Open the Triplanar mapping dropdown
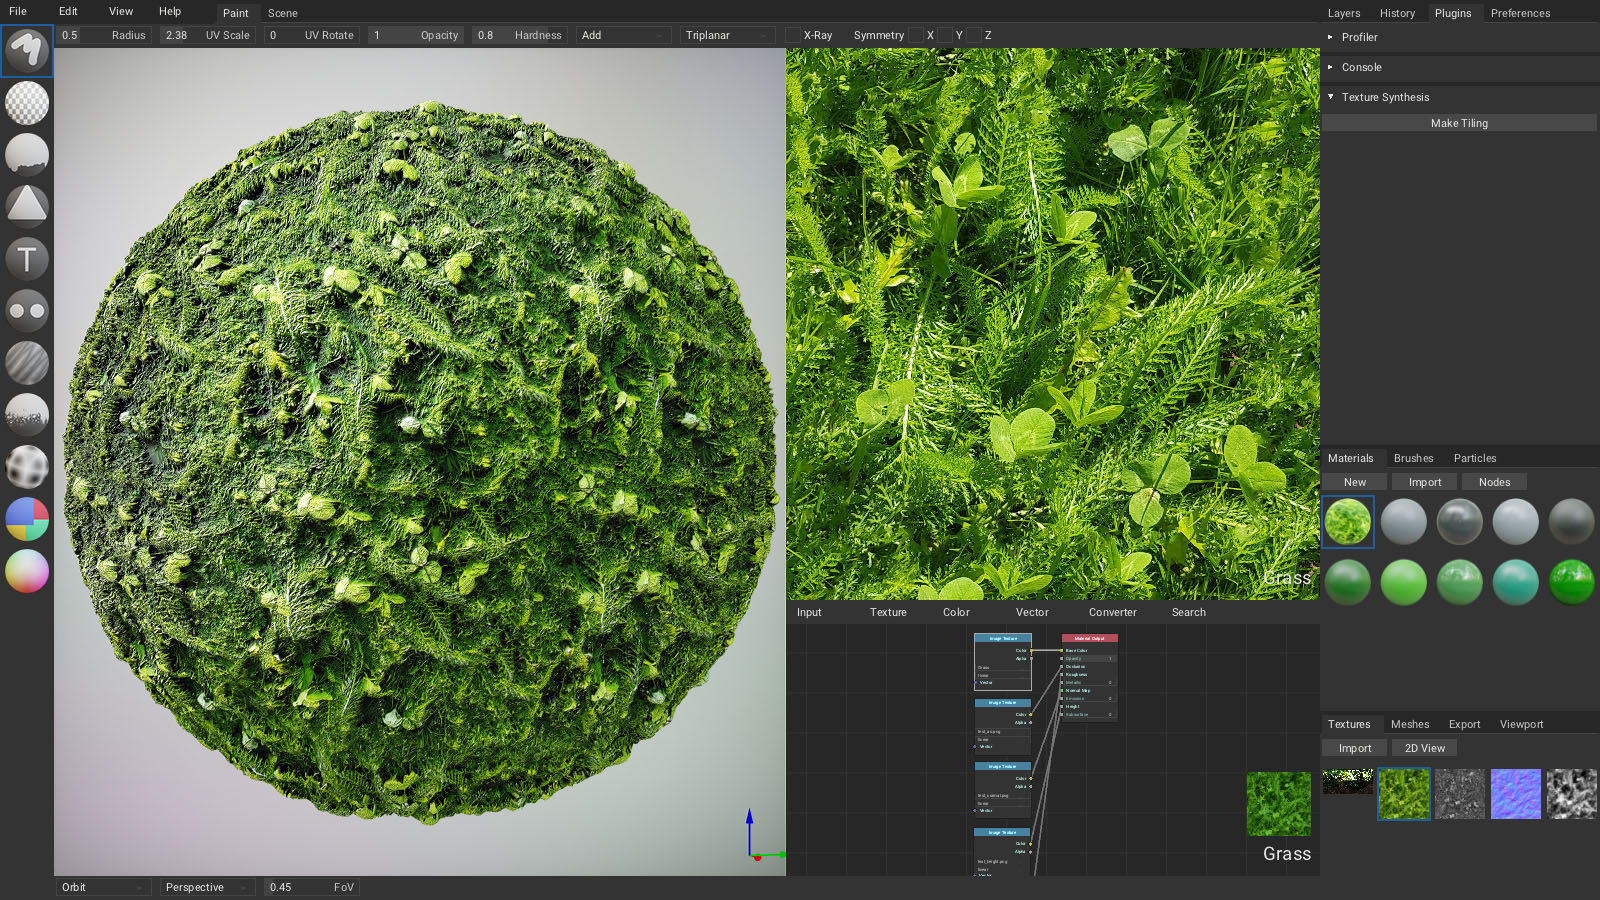 coord(727,35)
